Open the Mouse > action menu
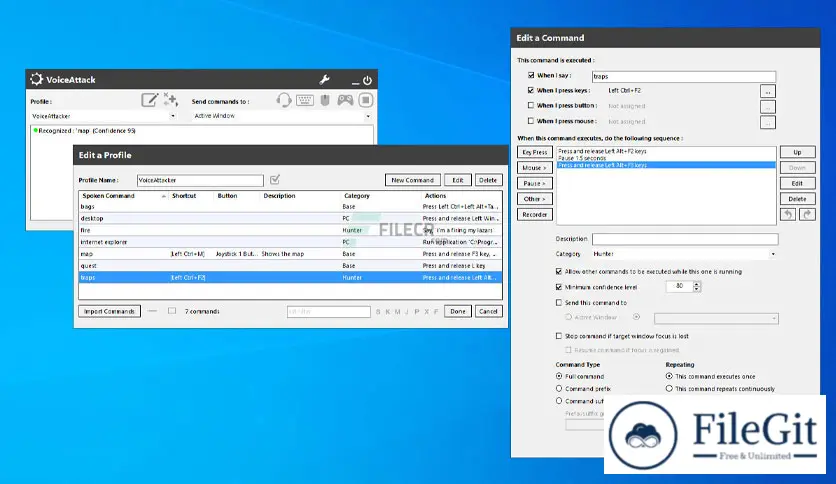This screenshot has width=836, height=484. tap(535, 168)
